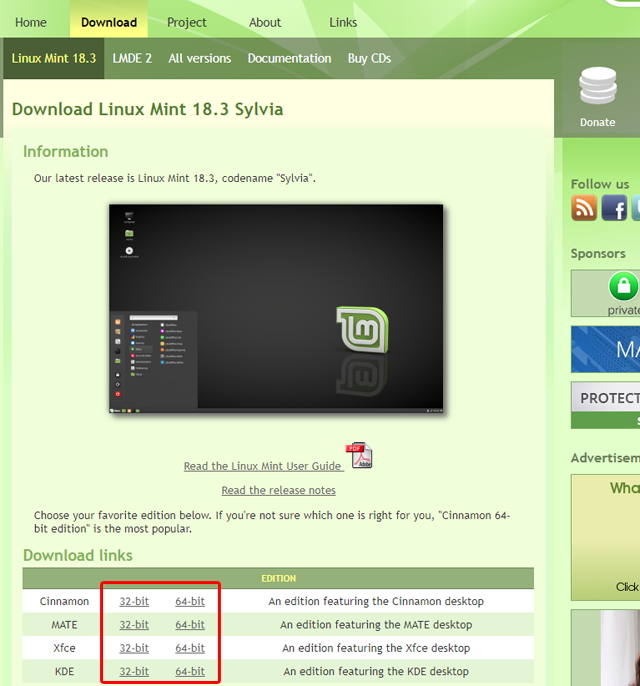Select the Download menu item
640x686 pixels.
pyautogui.click(x=109, y=22)
